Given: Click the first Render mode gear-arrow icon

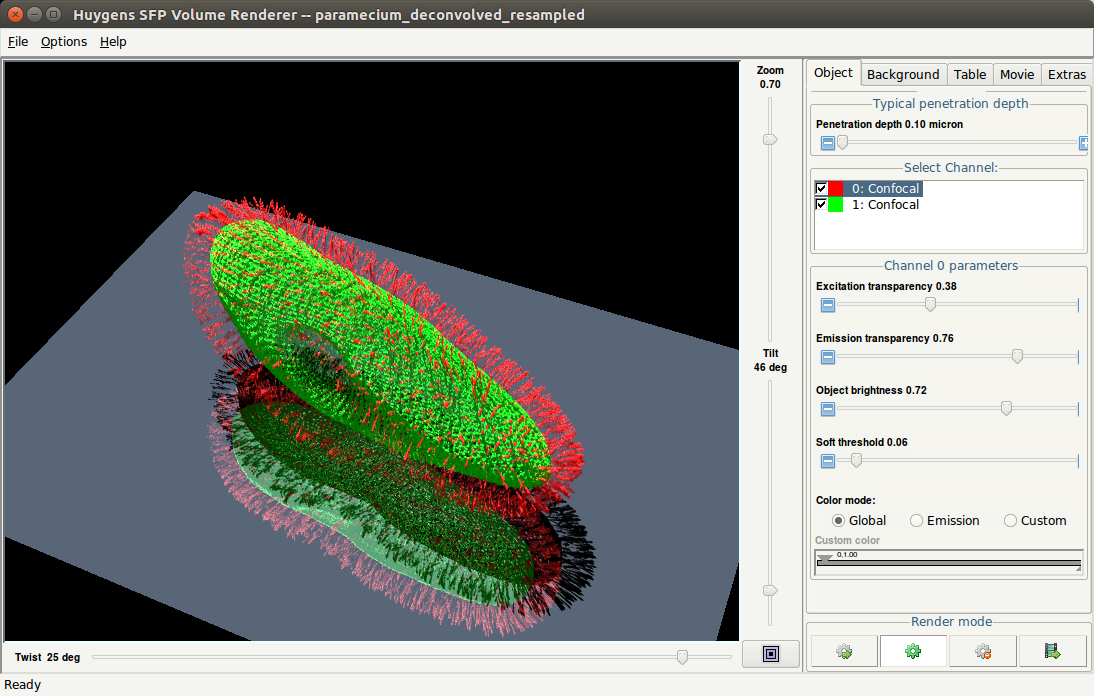Looking at the screenshot, I should [x=844, y=651].
